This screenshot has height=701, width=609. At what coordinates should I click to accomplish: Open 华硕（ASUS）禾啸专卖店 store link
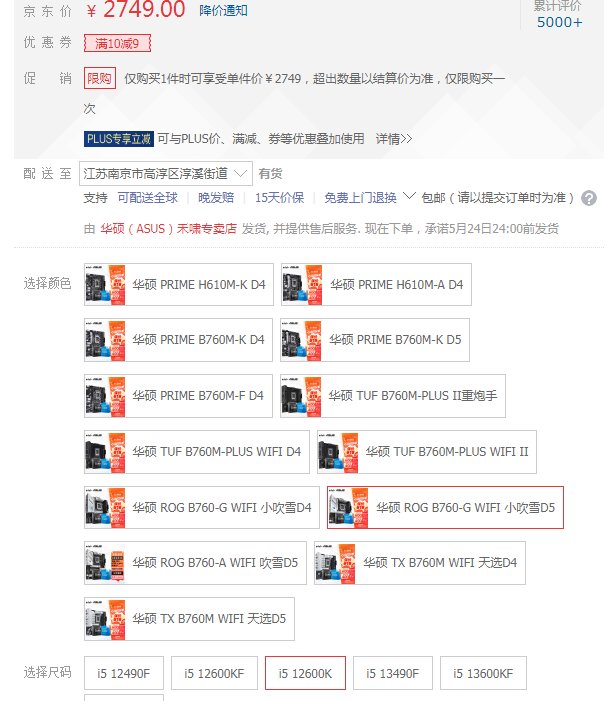click(169, 229)
